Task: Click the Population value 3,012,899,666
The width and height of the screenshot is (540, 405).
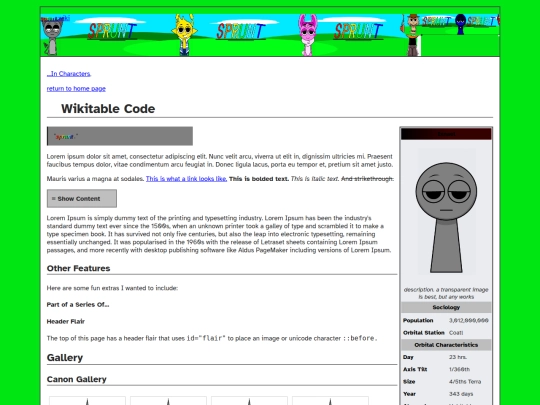Action: pos(469,320)
